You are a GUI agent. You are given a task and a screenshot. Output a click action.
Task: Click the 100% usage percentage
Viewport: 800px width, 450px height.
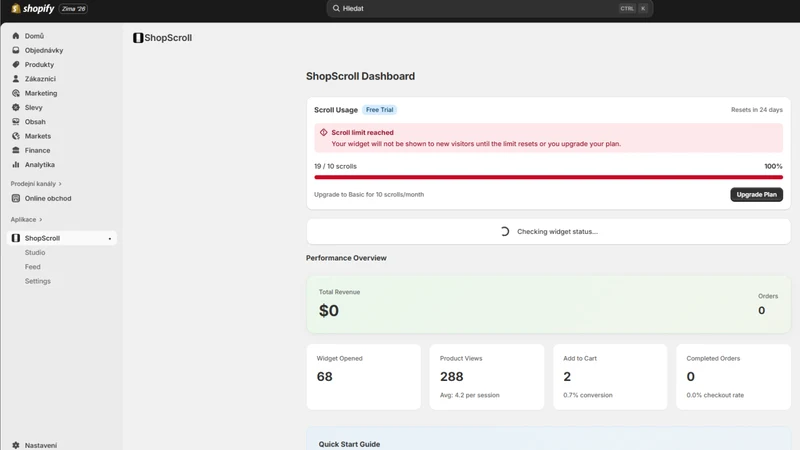(x=773, y=166)
